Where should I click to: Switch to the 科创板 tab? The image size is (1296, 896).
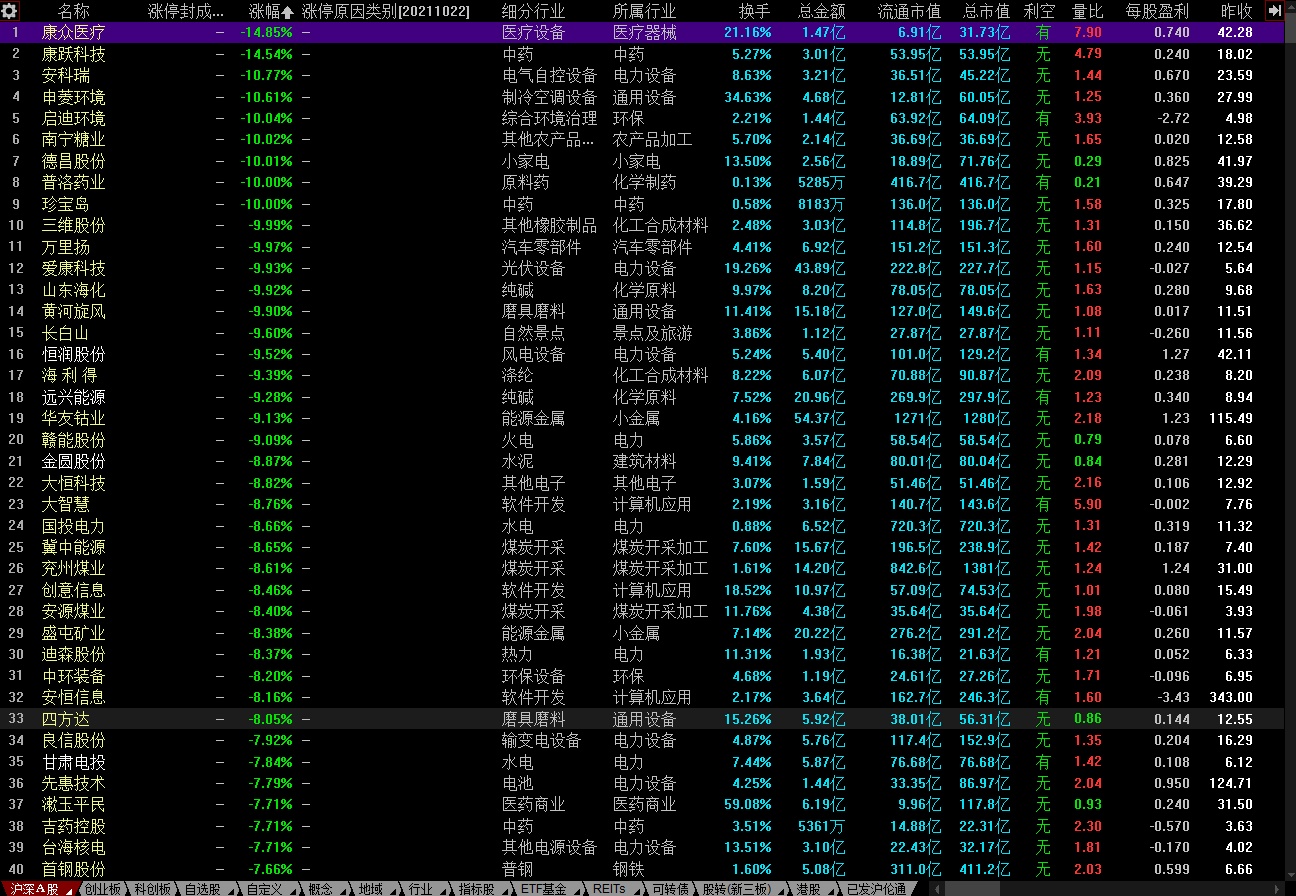click(153, 888)
